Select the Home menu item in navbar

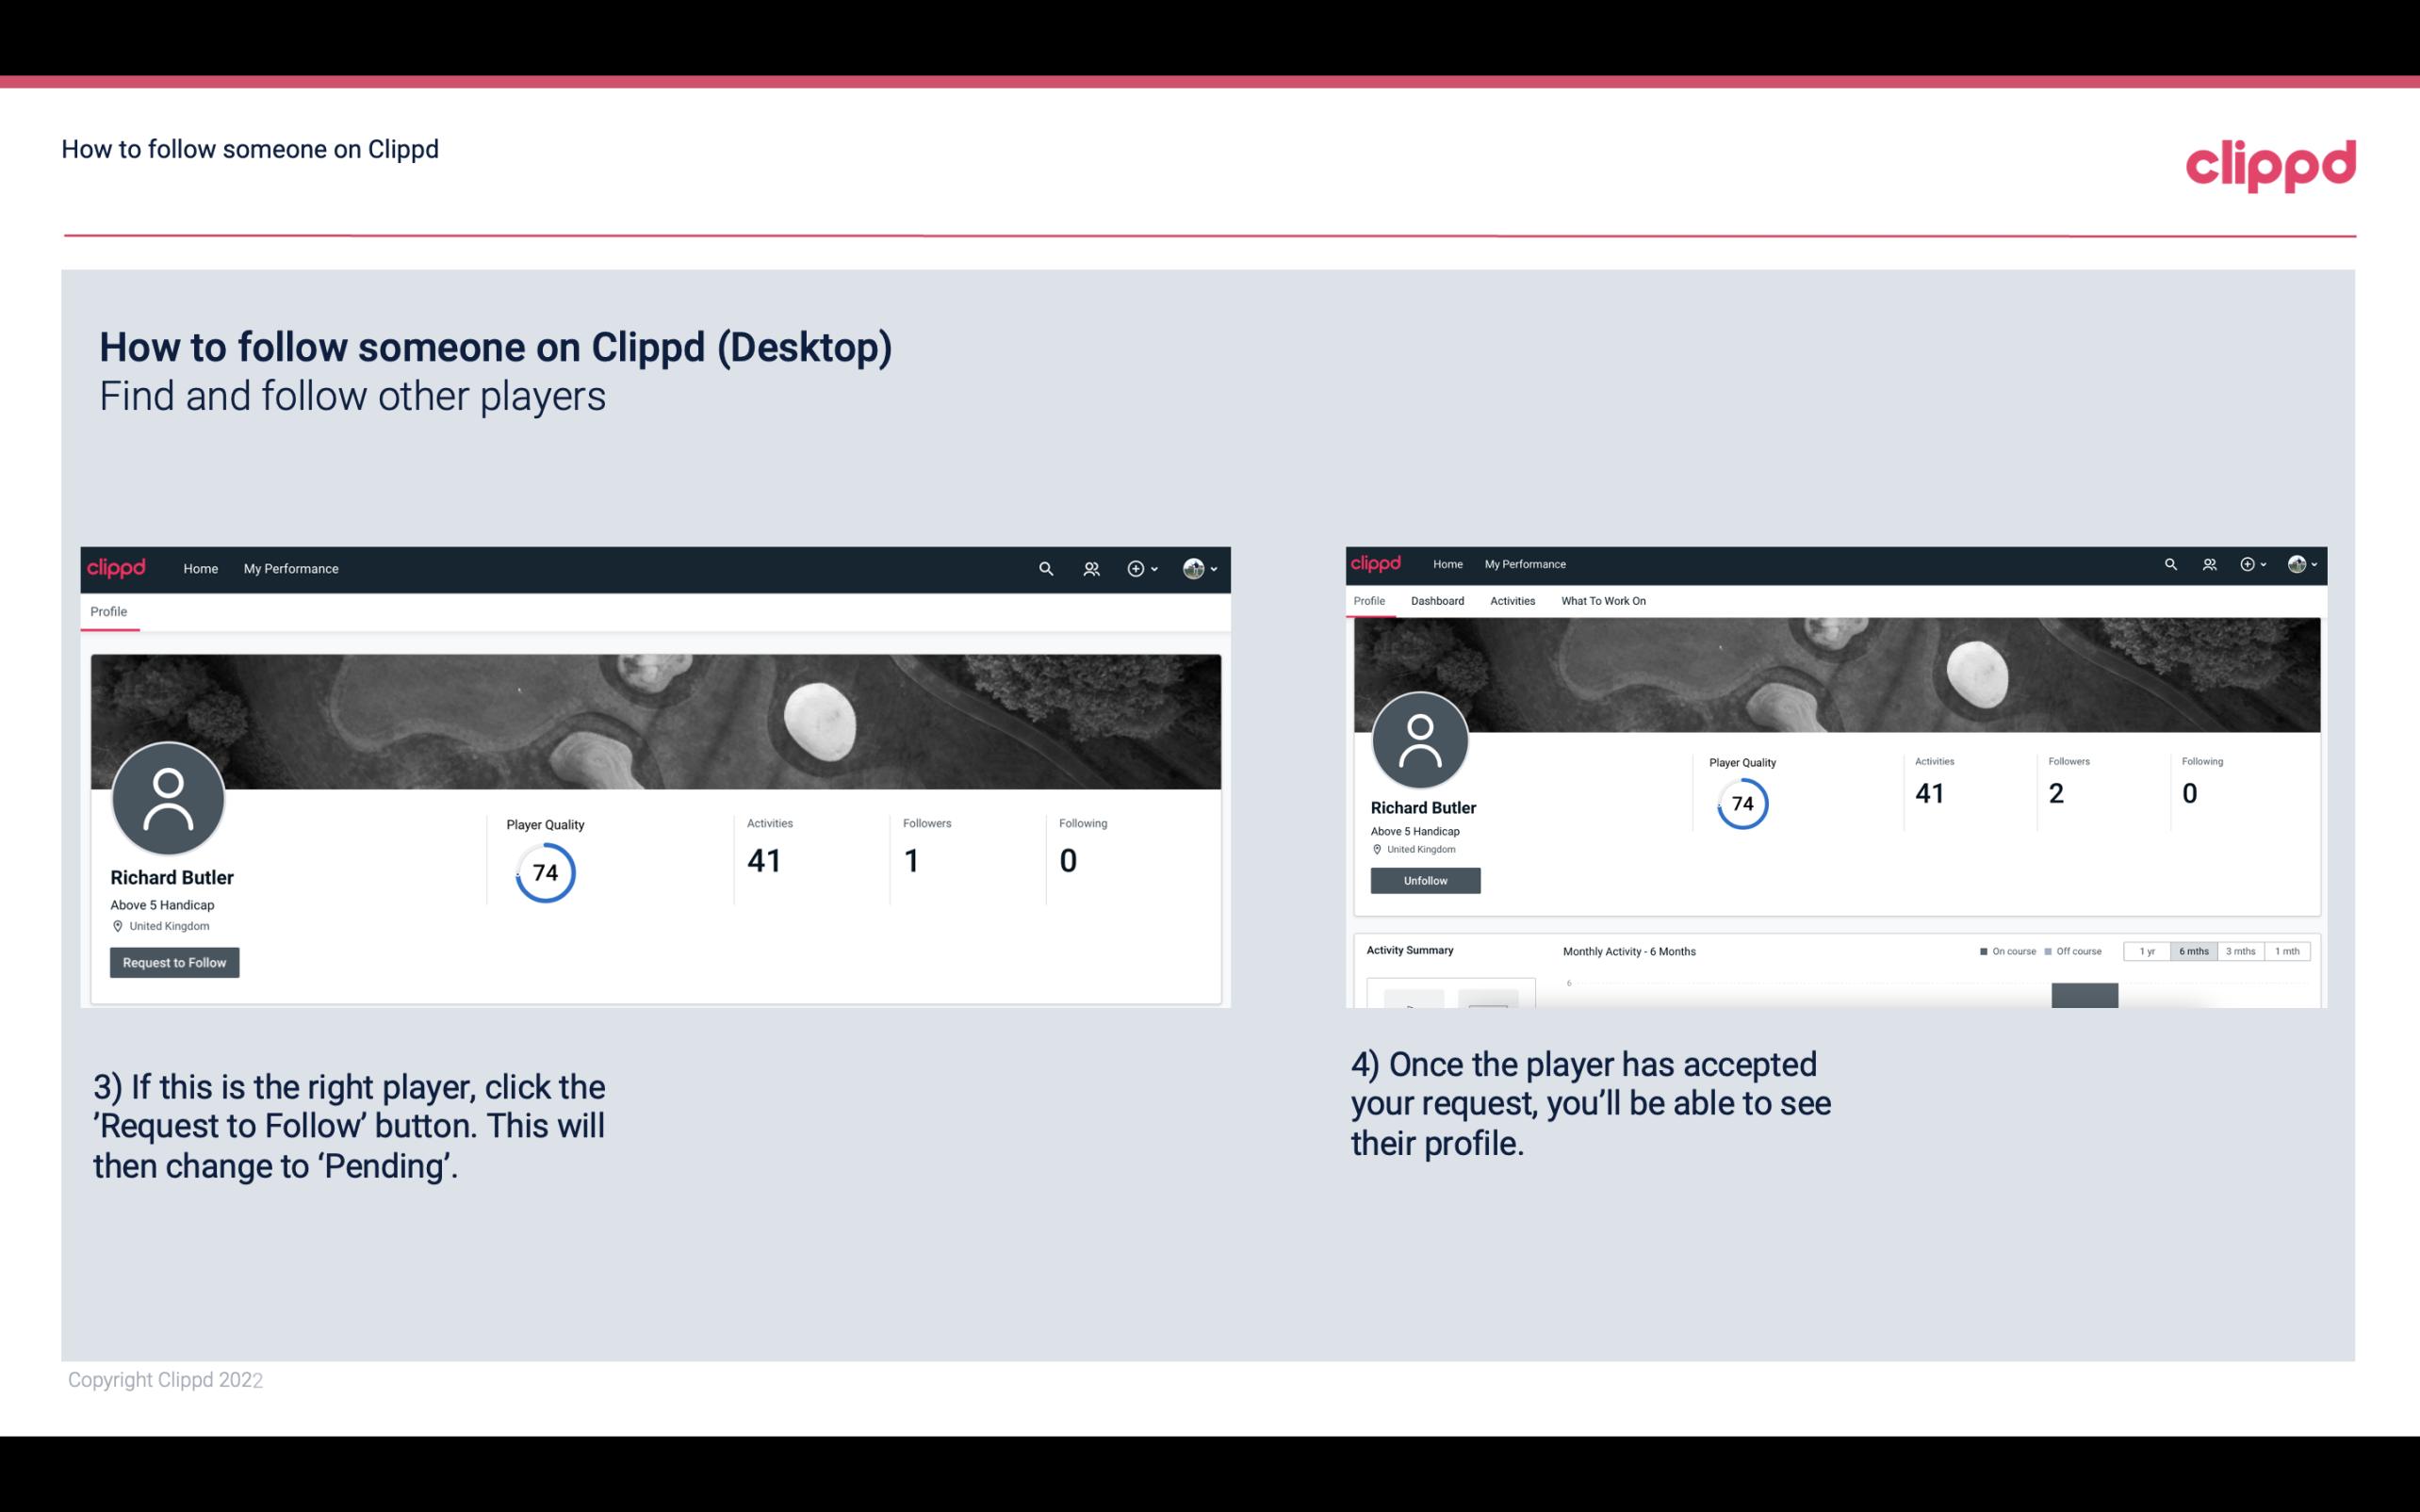[201, 568]
